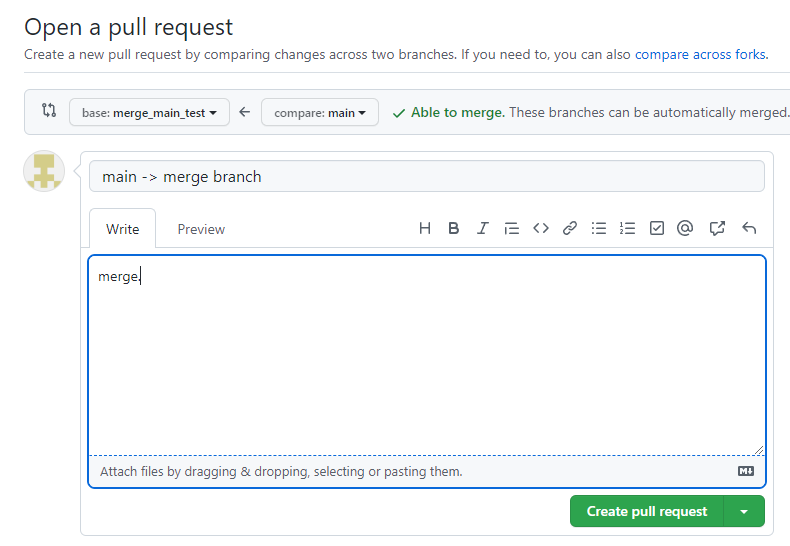Mention a user with the @ icon
Screen dimensions: 790x546
coord(685,229)
